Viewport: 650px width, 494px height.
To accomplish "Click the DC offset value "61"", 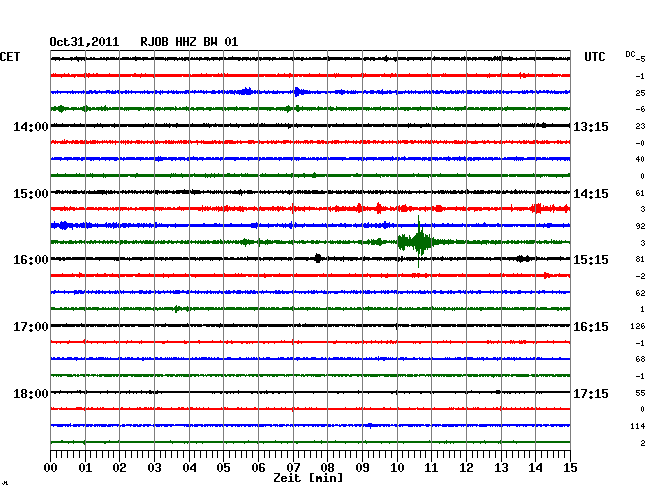I will 640,193.
